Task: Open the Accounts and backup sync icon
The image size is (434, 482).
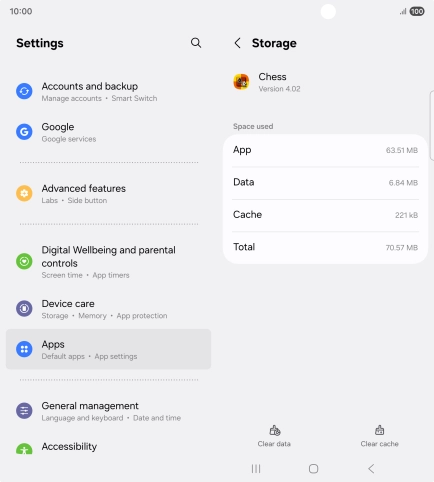Action: click(x=24, y=91)
